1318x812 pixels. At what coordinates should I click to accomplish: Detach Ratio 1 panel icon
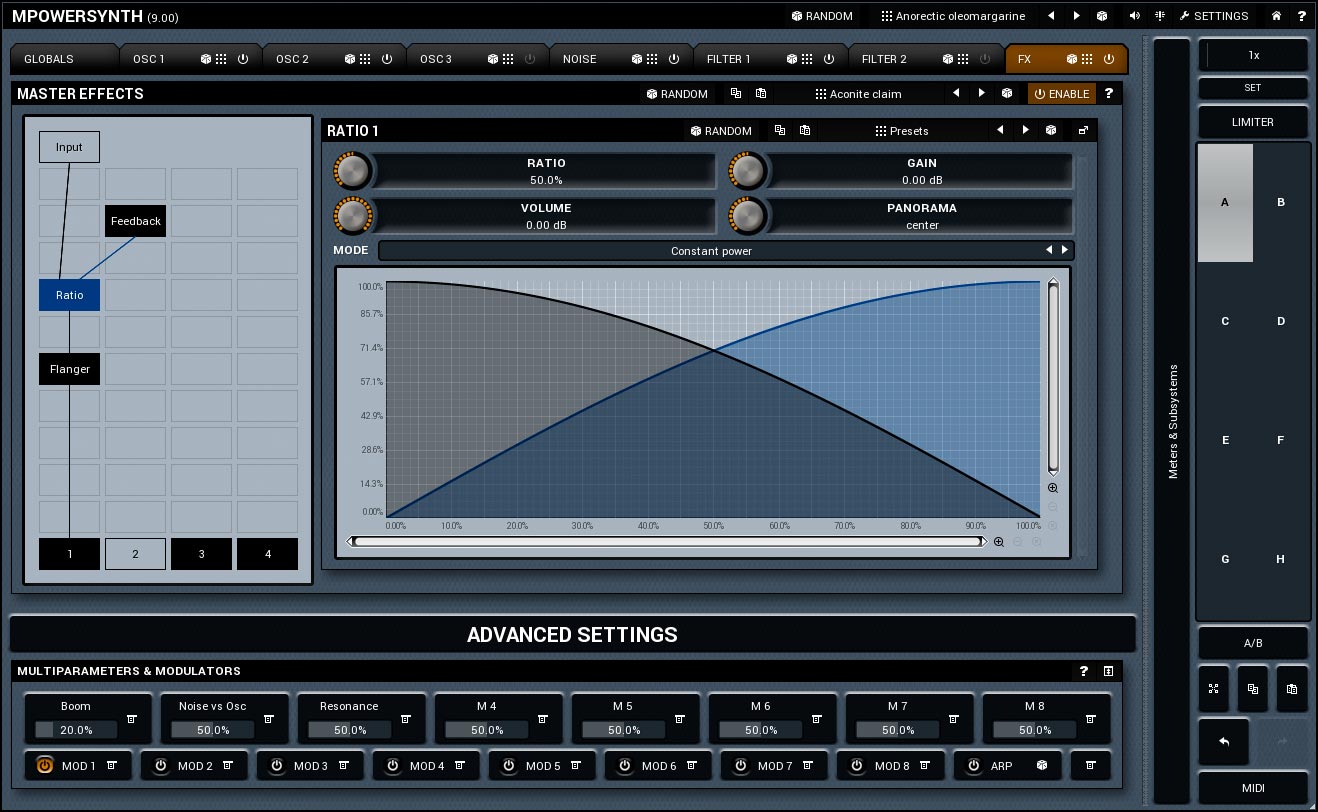click(x=1082, y=131)
